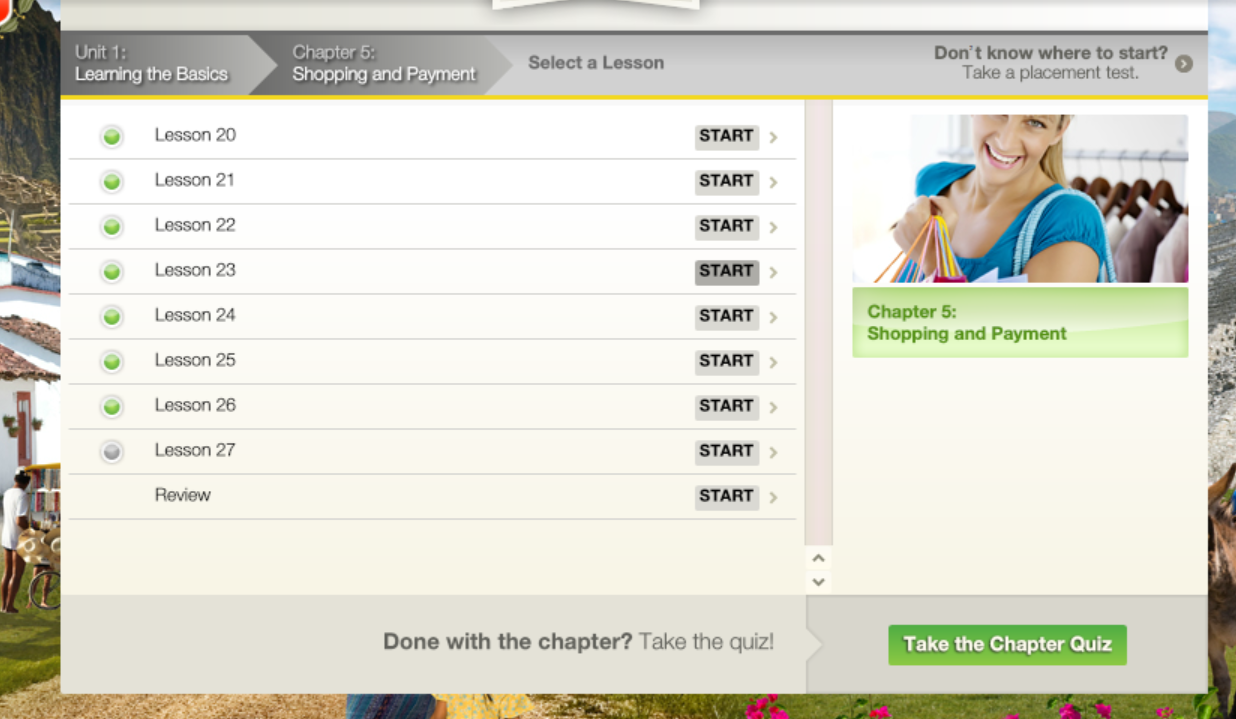Start Lesson 20
Viewport: 1236px width, 719px height.
(x=727, y=137)
